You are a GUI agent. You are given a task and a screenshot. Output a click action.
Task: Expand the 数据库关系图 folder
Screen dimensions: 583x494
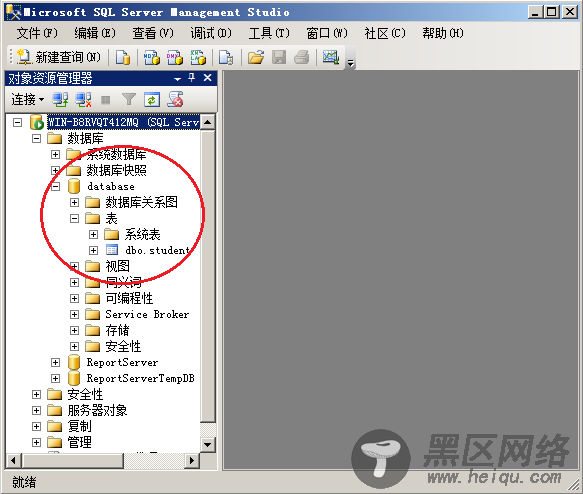(74, 203)
